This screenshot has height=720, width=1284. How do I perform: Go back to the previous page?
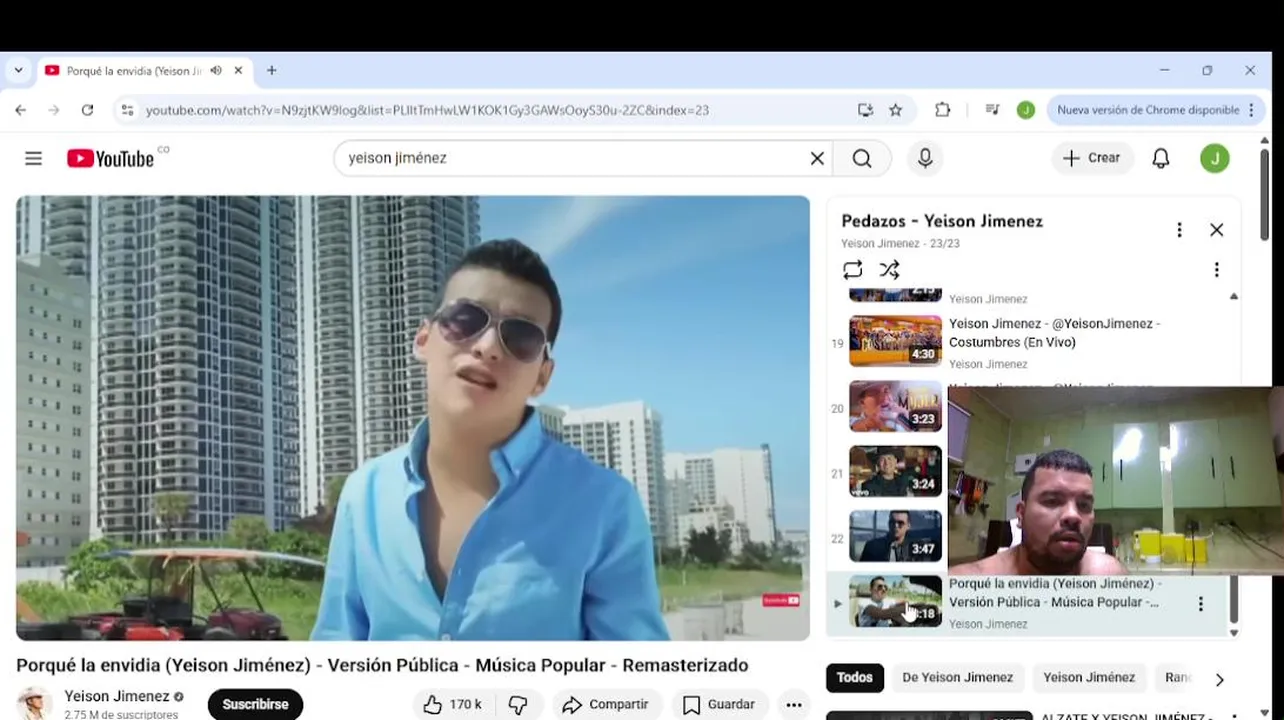pyautogui.click(x=21, y=110)
